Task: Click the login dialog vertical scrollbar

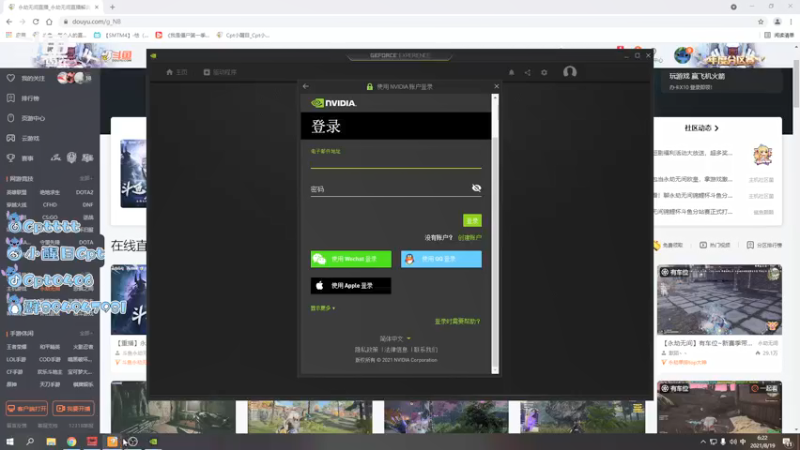Action: [x=495, y=234]
